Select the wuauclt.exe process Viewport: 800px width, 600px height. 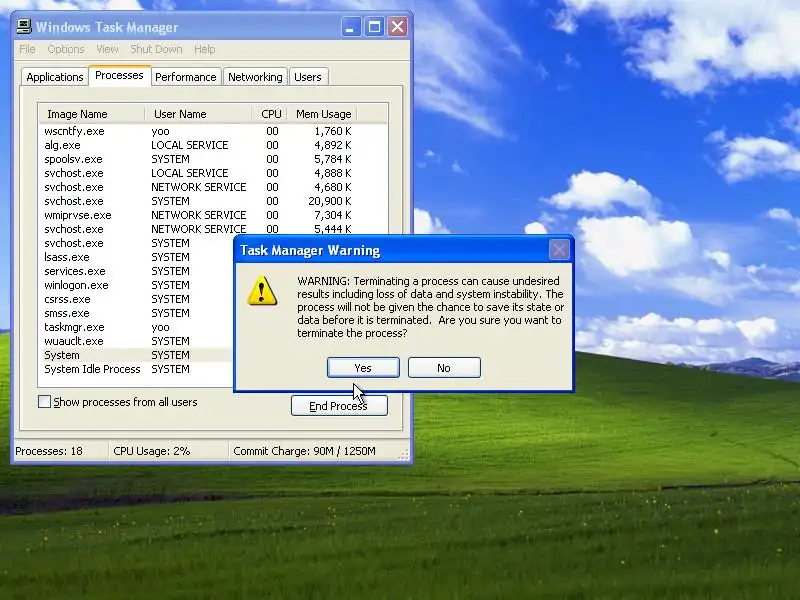point(137,341)
